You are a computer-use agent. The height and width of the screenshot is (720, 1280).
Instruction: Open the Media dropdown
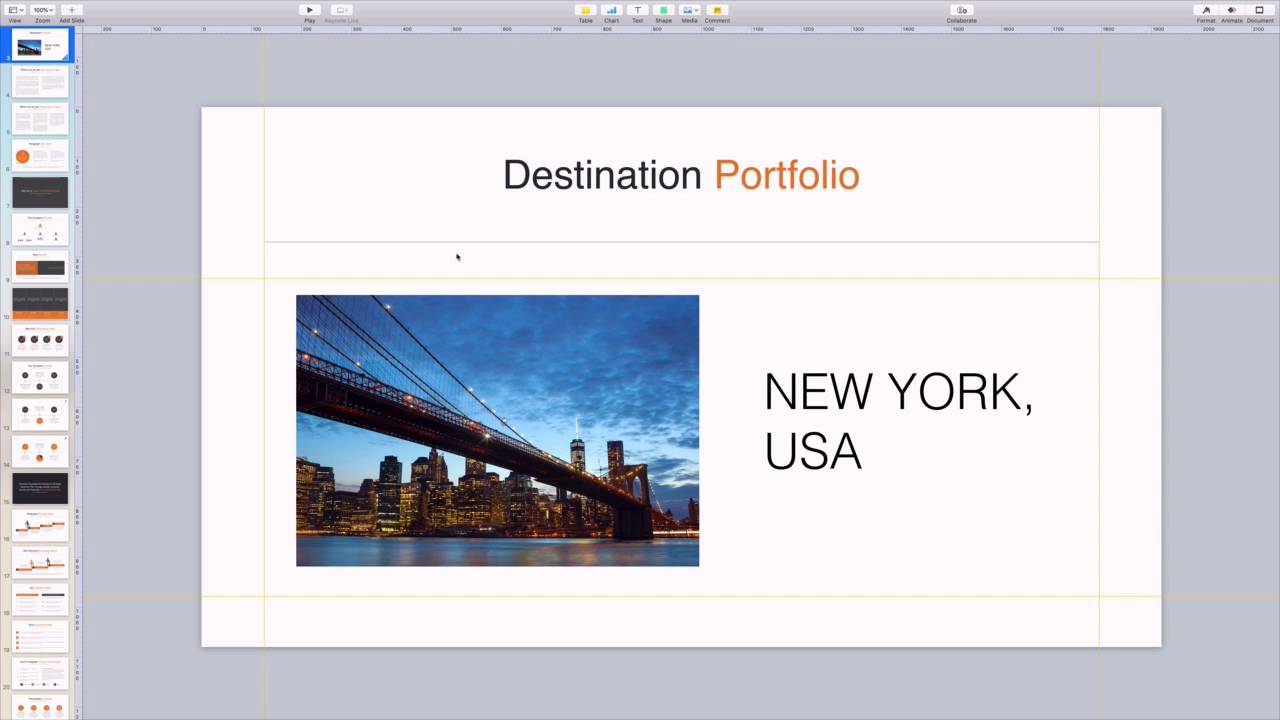(689, 10)
